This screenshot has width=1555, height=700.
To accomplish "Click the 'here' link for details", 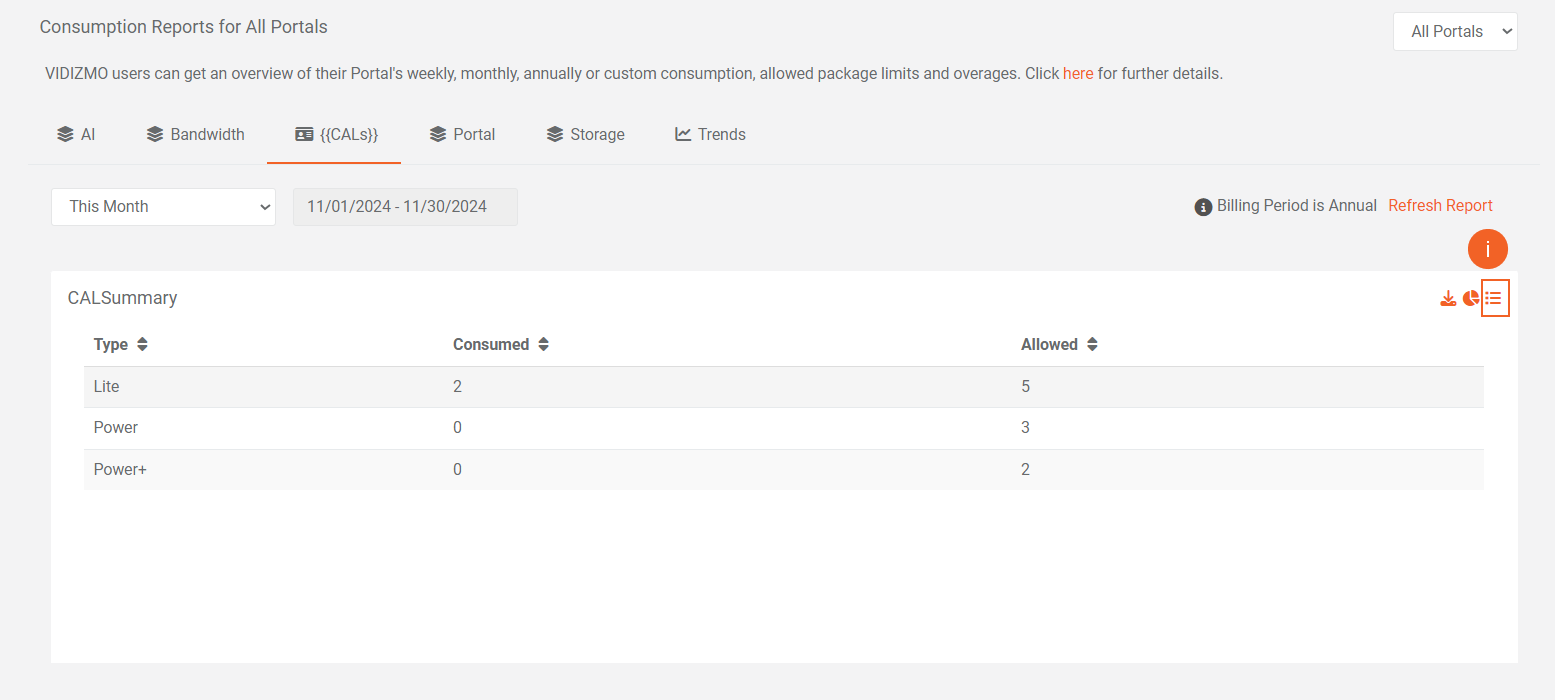I will (1077, 73).
